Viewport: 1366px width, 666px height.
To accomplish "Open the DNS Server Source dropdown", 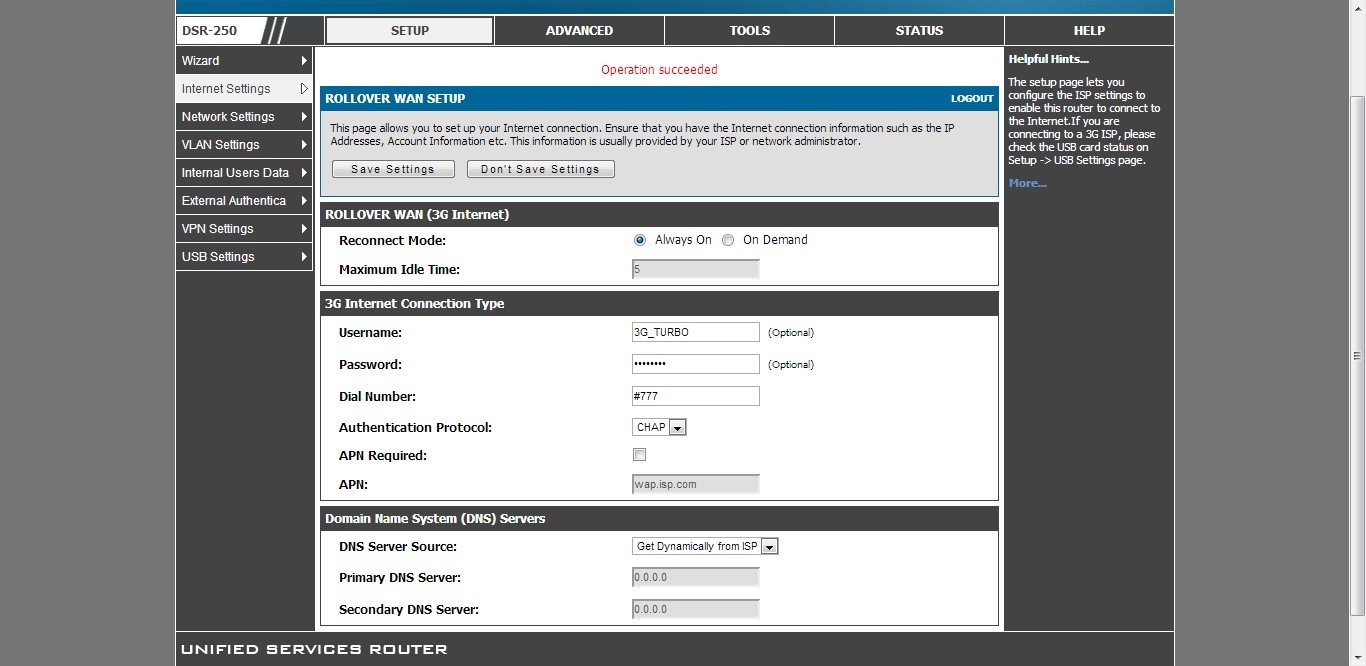I will [769, 547].
